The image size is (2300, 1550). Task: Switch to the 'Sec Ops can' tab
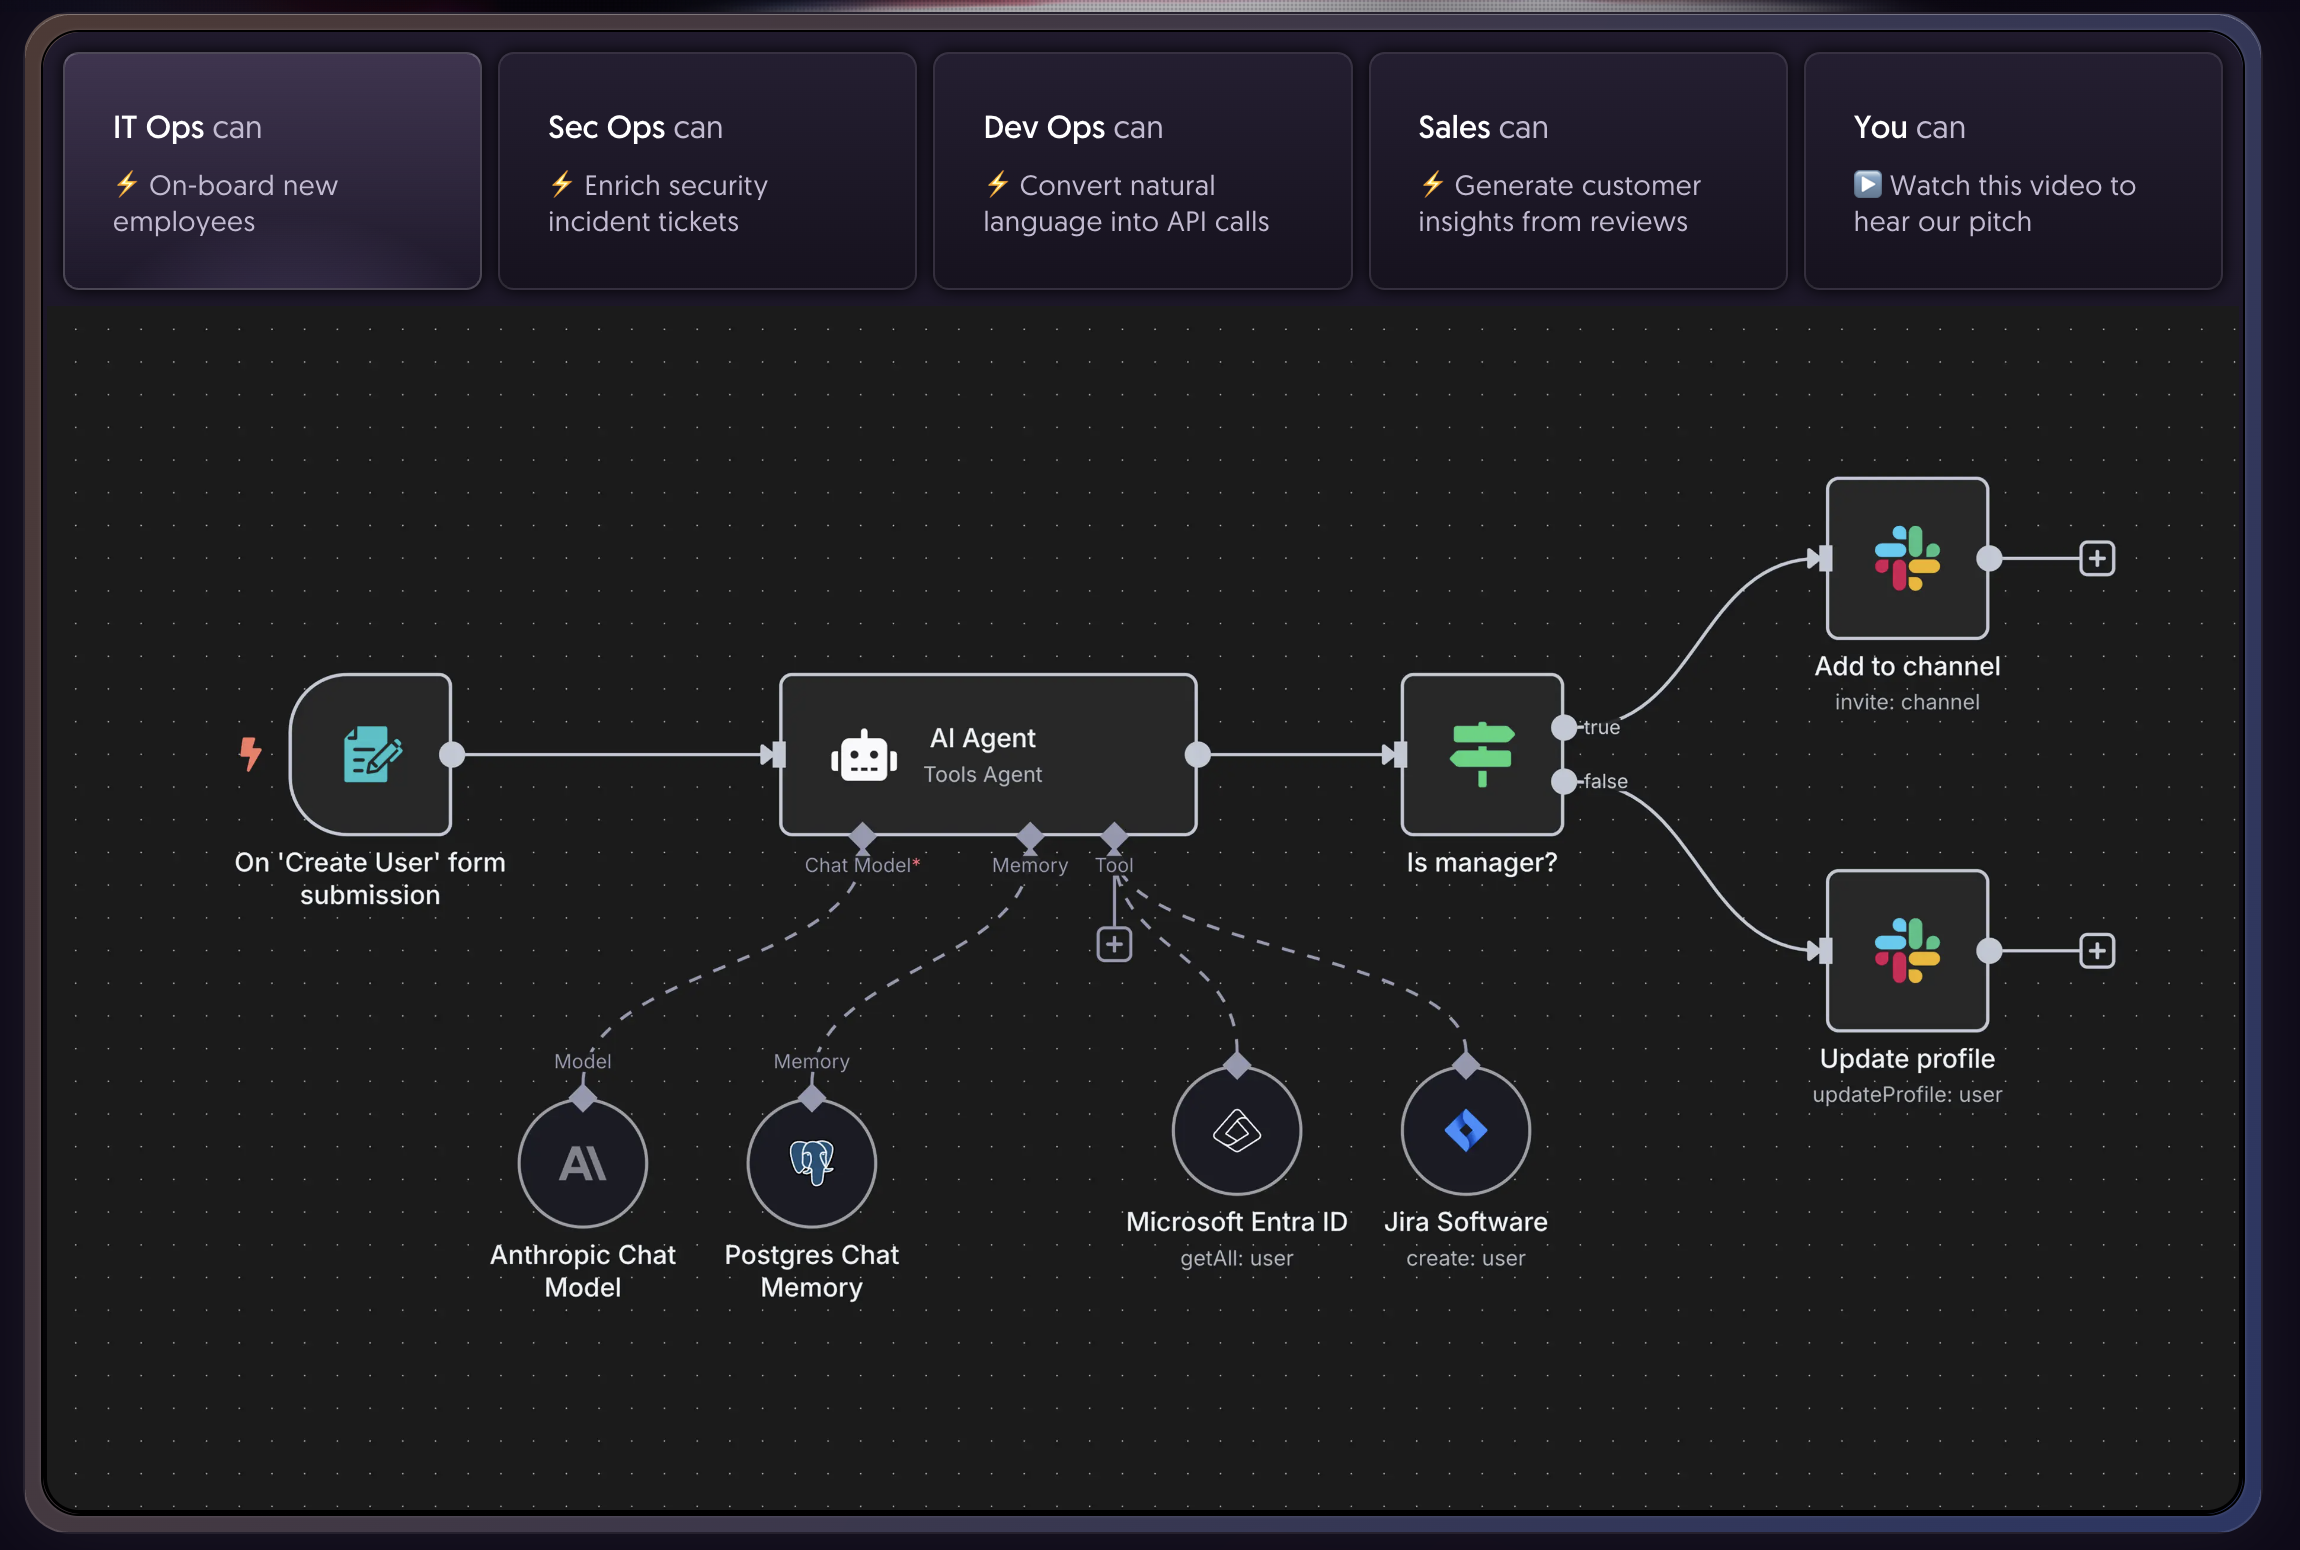pos(707,171)
